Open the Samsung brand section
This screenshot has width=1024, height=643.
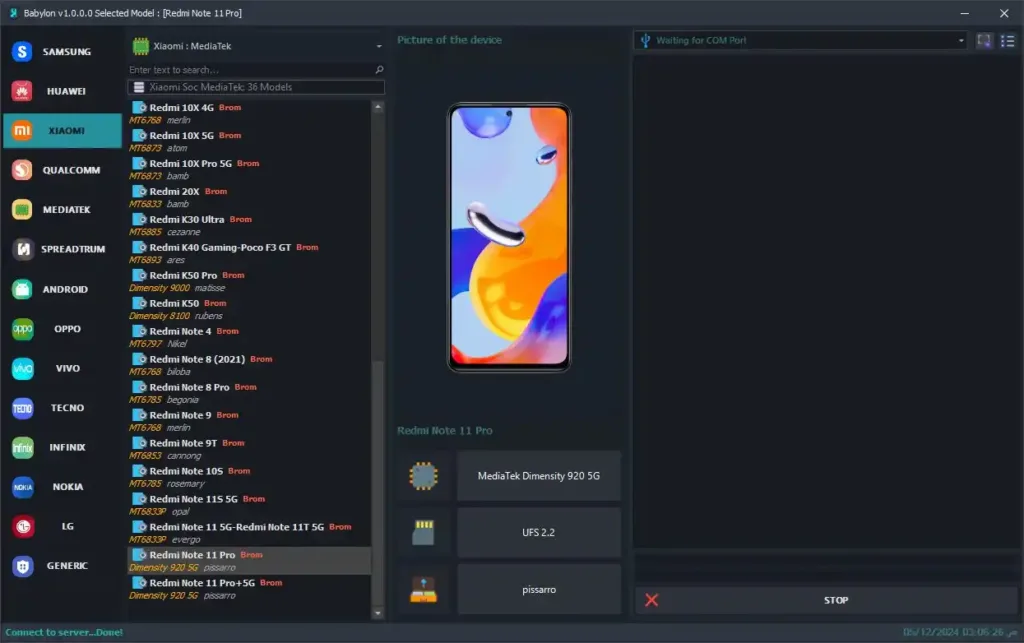pyautogui.click(x=62, y=52)
